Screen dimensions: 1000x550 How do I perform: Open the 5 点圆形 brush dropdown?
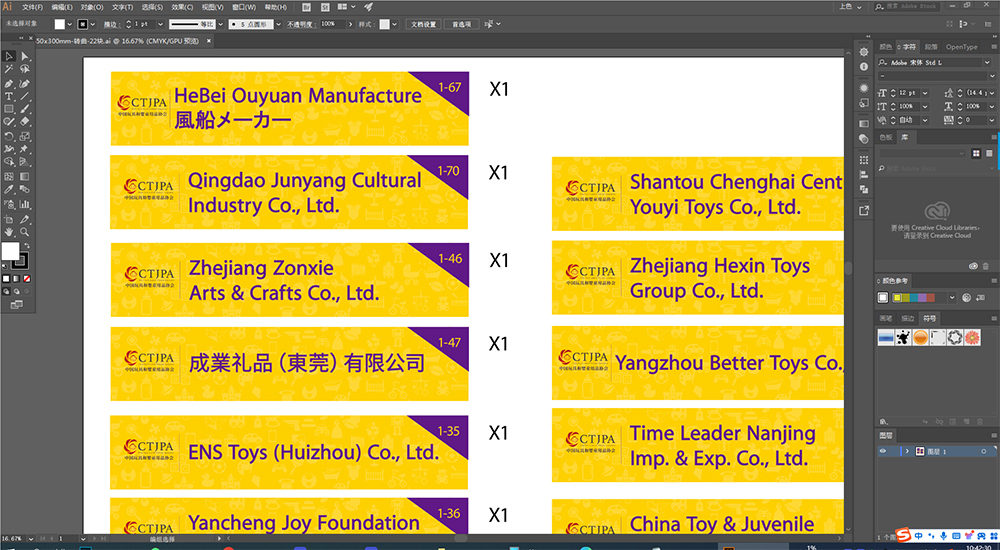278,24
